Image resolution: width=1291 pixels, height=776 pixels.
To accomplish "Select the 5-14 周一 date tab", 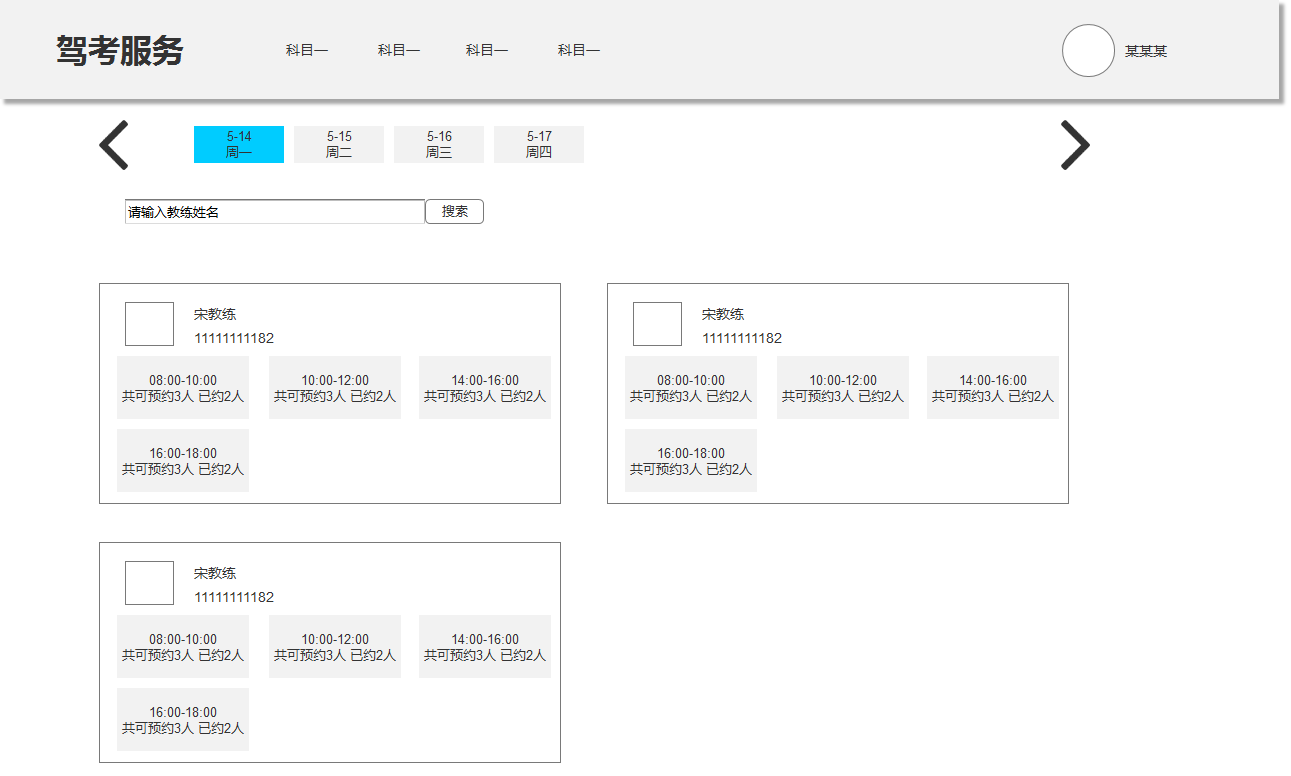I will click(x=239, y=145).
